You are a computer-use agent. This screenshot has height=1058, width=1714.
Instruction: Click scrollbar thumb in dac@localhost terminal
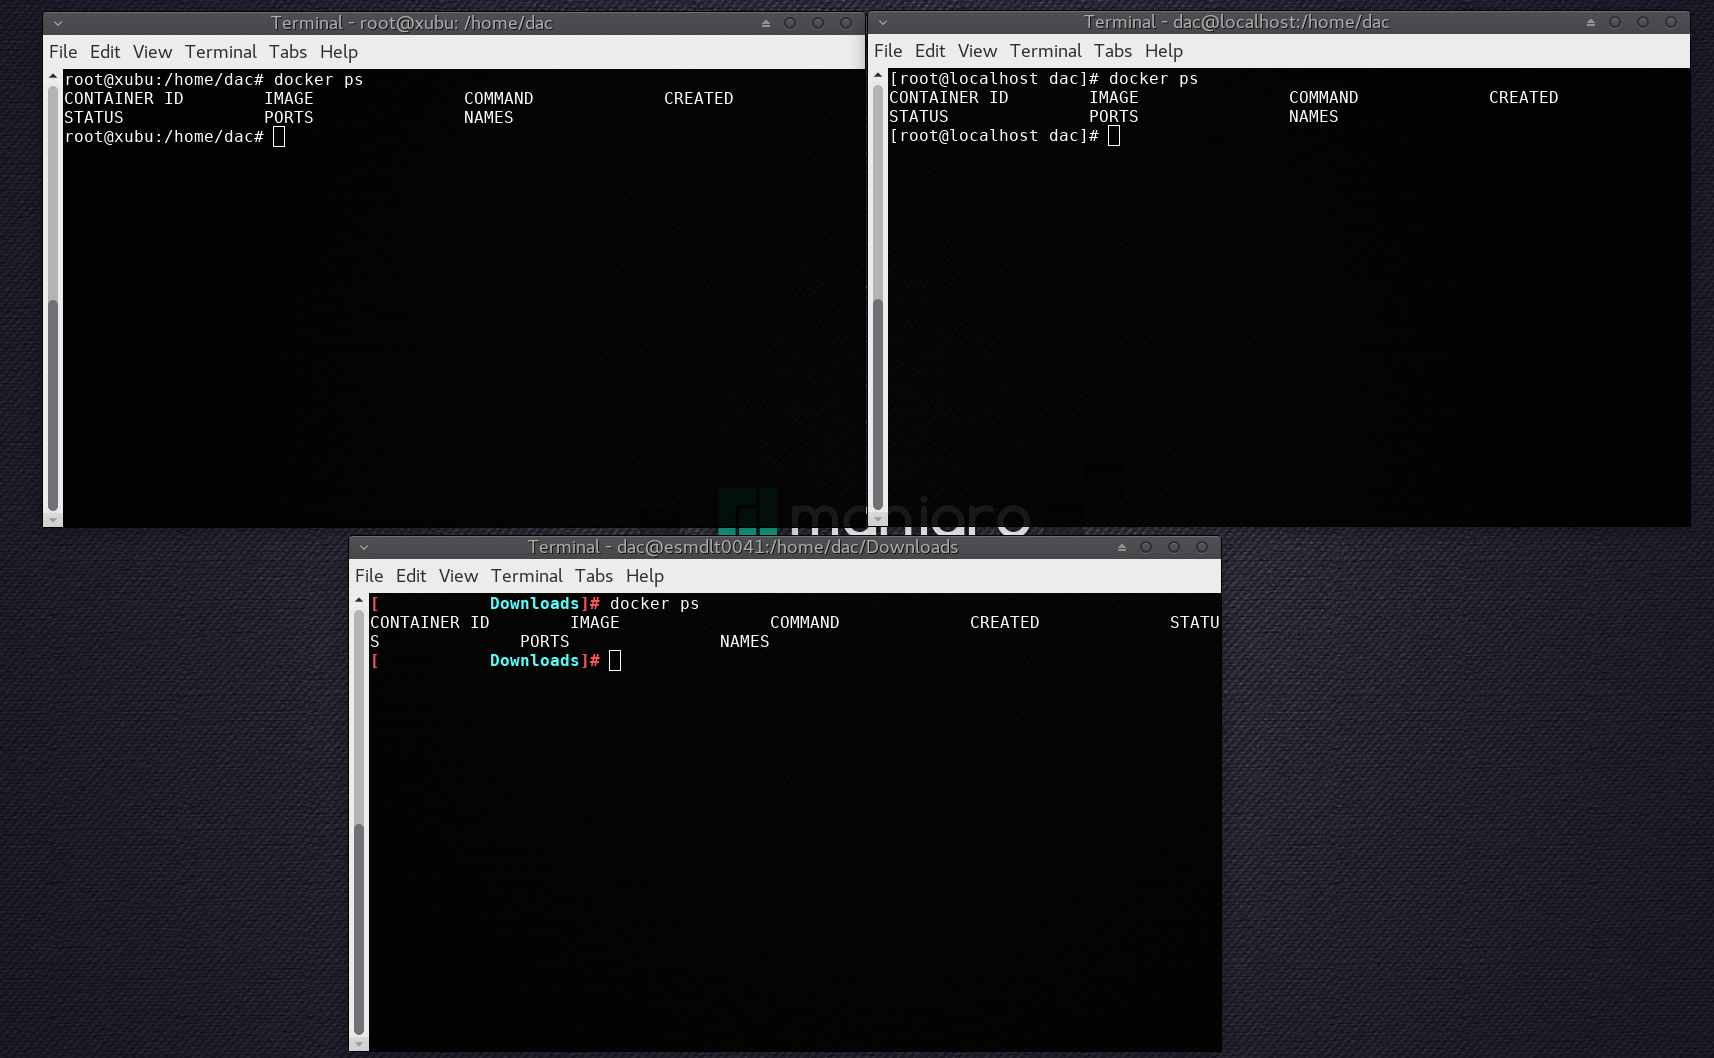pyautogui.click(x=878, y=404)
